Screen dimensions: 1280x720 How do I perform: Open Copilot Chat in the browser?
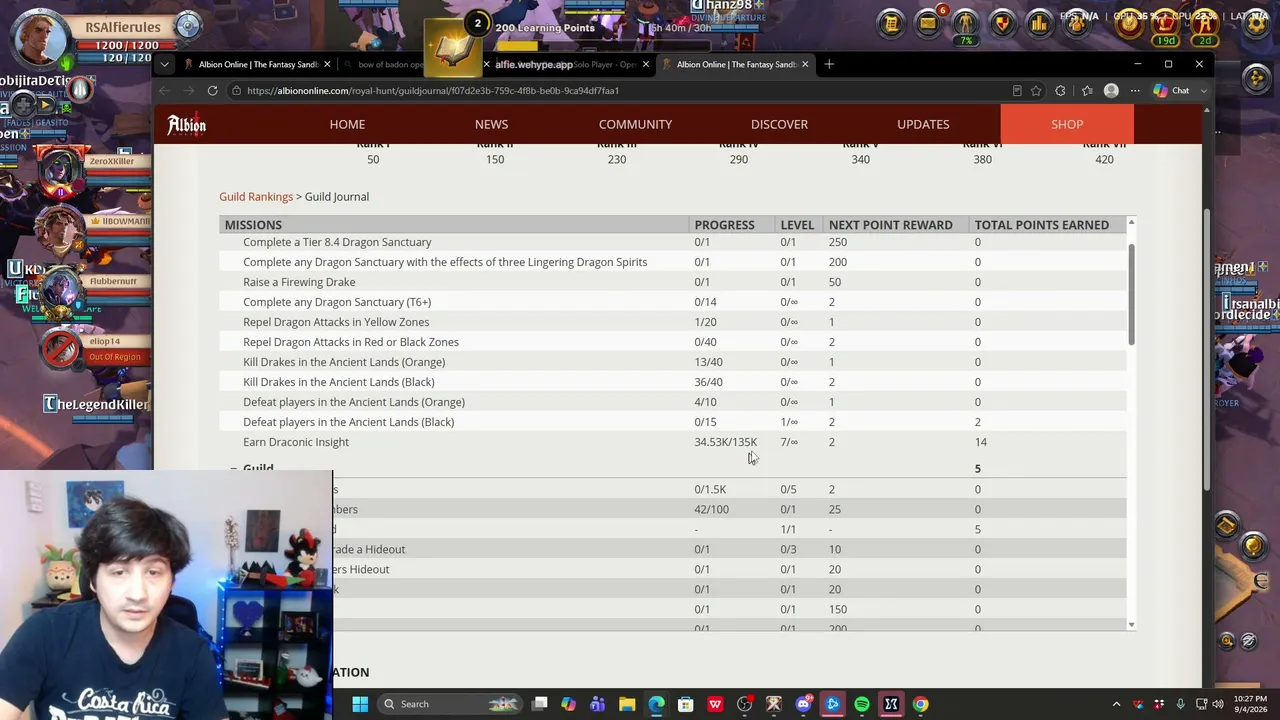point(1172,90)
